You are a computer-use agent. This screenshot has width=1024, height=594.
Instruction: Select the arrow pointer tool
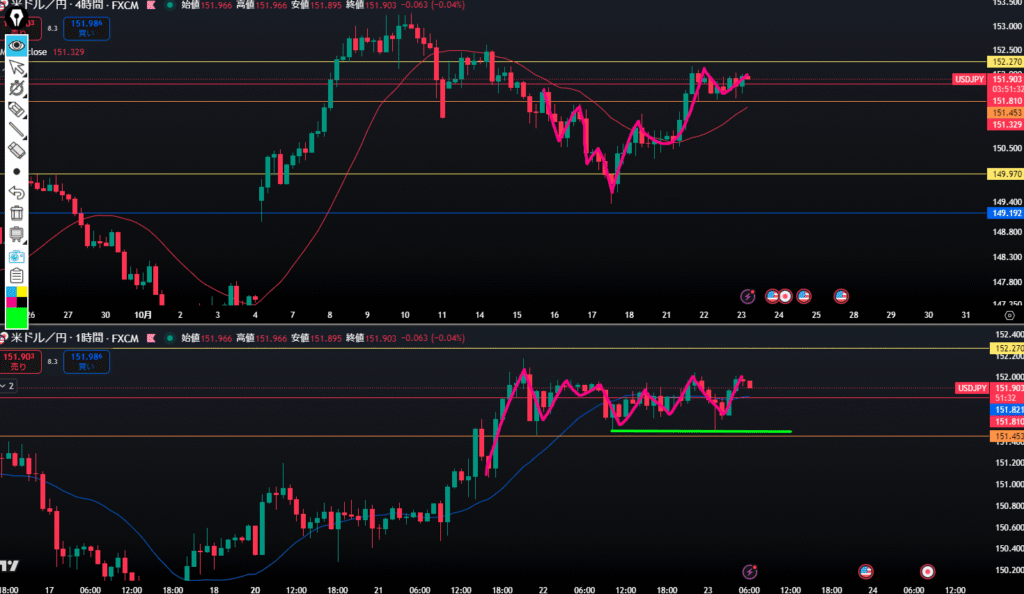click(16, 67)
